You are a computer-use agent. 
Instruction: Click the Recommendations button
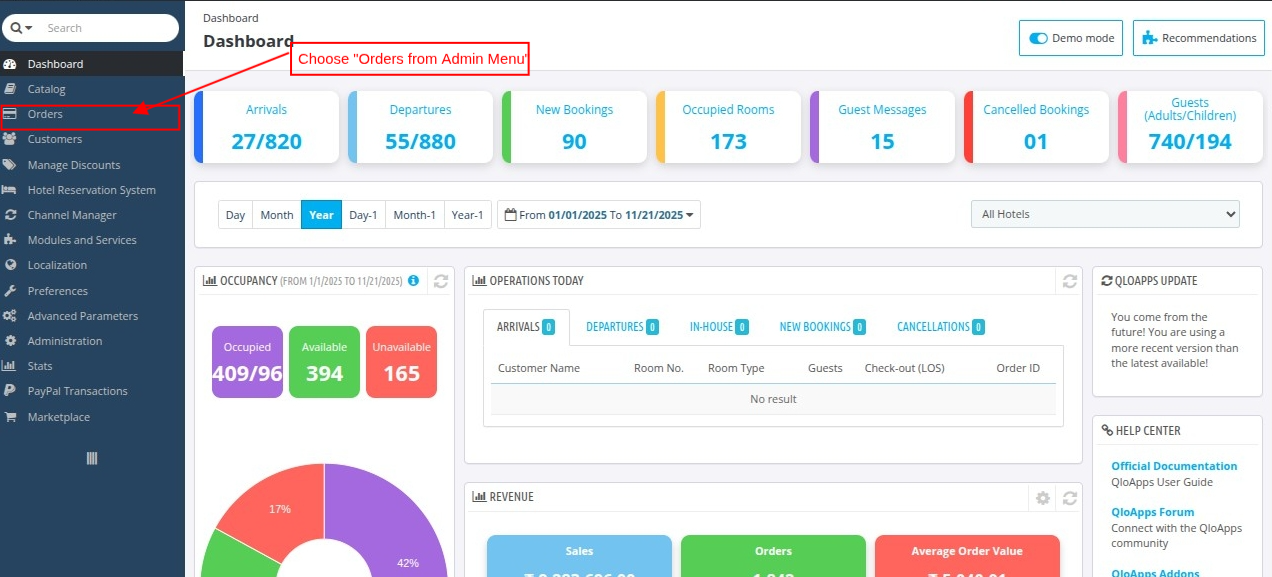[x=1199, y=38]
